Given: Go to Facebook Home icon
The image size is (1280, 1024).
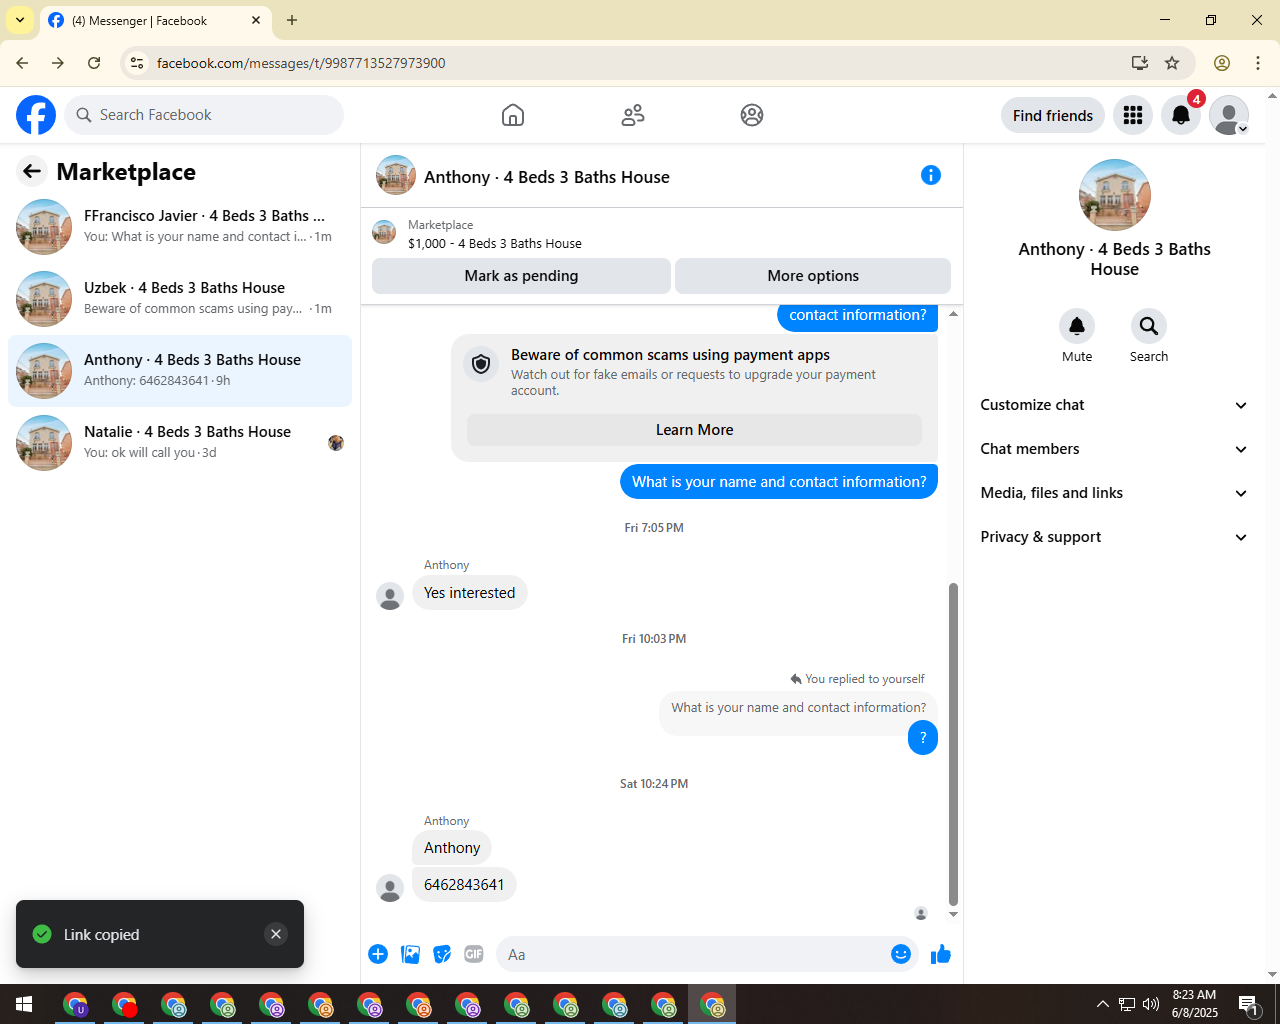Looking at the screenshot, I should pyautogui.click(x=513, y=115).
